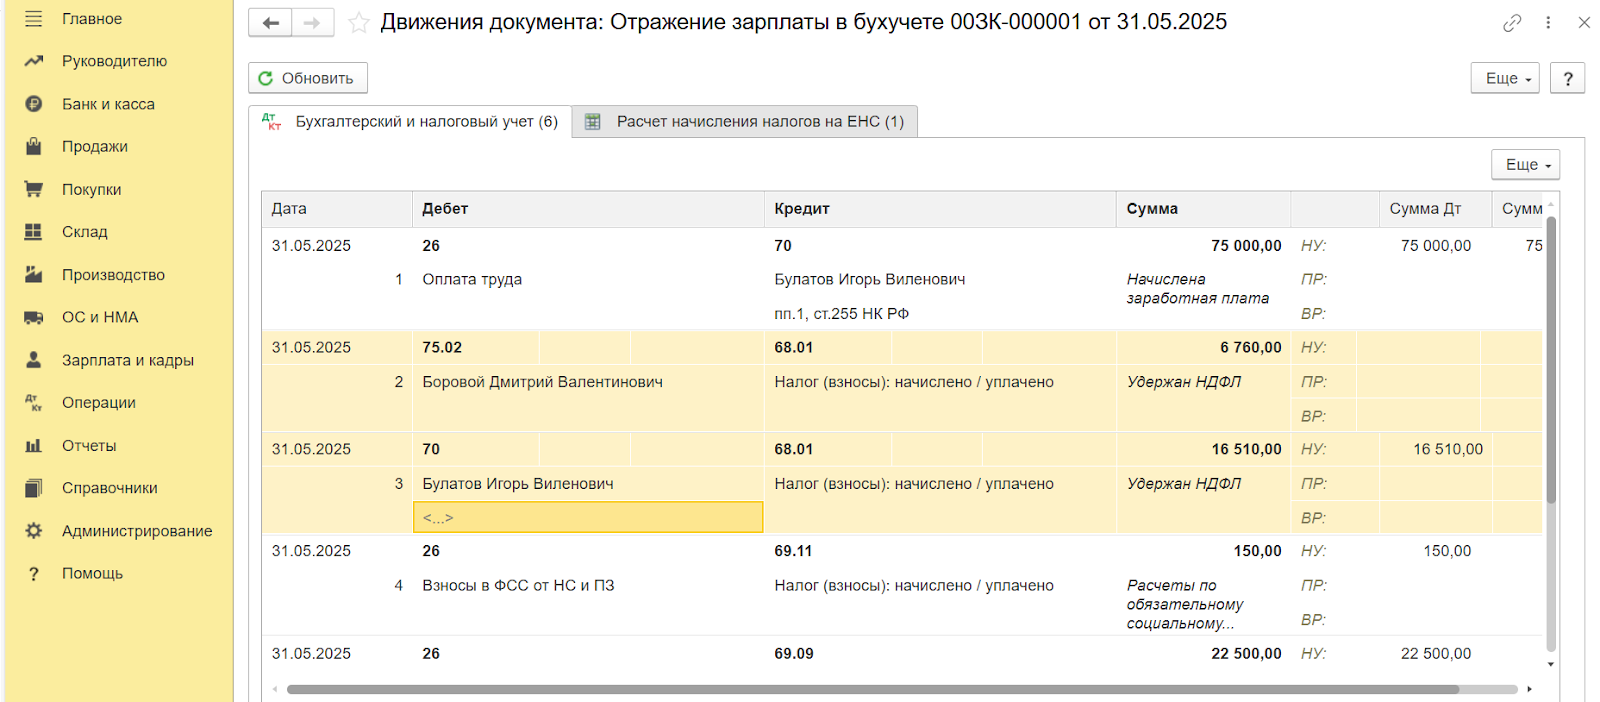This screenshot has width=1600, height=702.
Task: Click the vertical scrollbar of the table
Action: coord(1551,360)
